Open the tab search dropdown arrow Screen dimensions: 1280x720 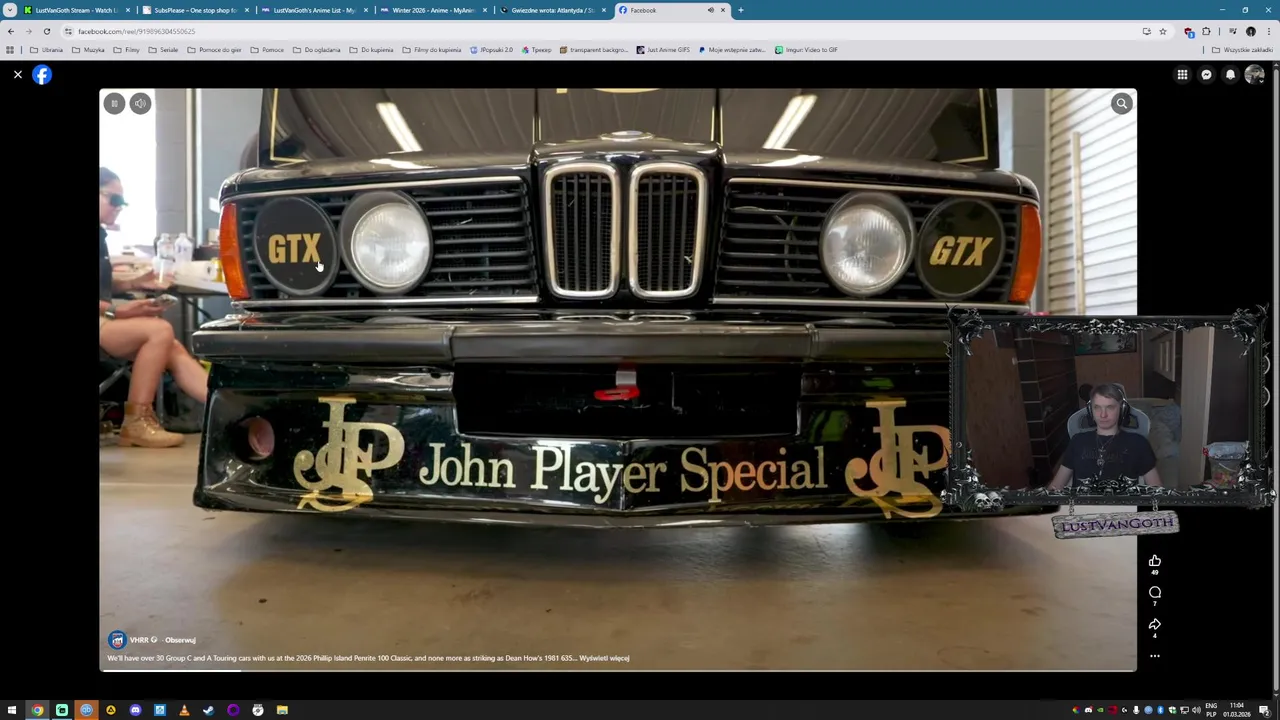pos(10,10)
